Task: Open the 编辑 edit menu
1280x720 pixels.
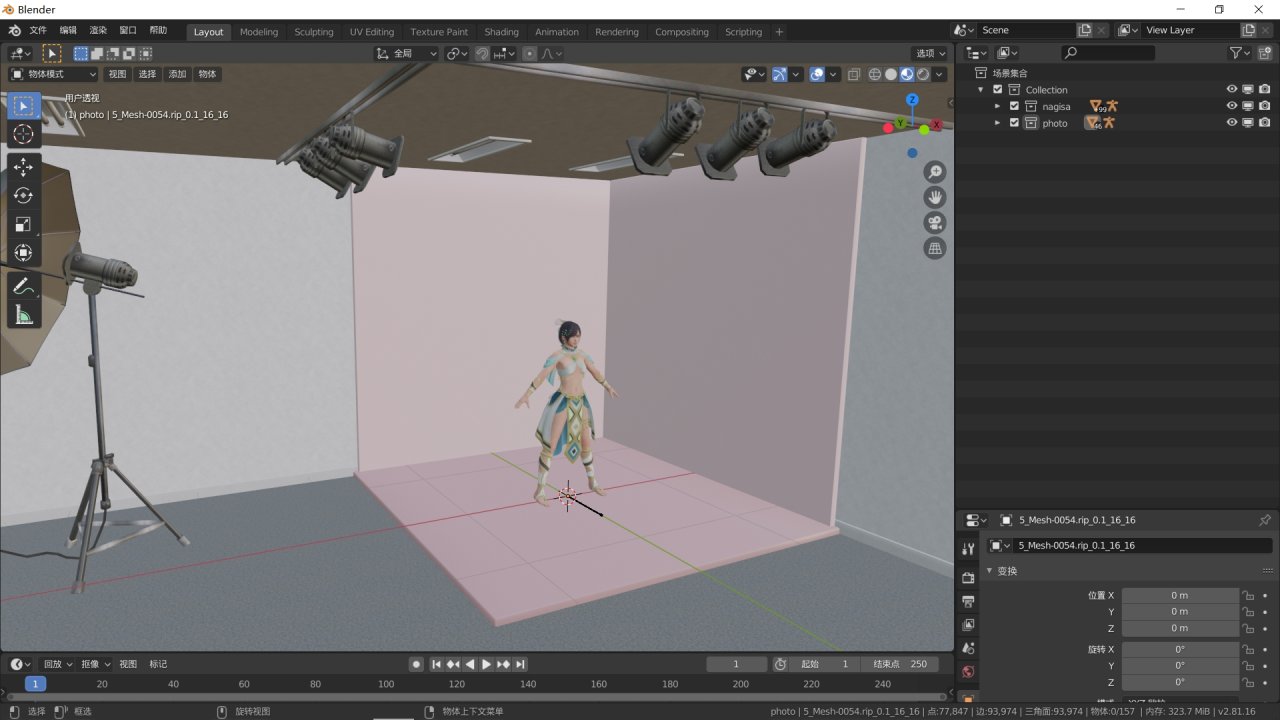Action: (68, 31)
